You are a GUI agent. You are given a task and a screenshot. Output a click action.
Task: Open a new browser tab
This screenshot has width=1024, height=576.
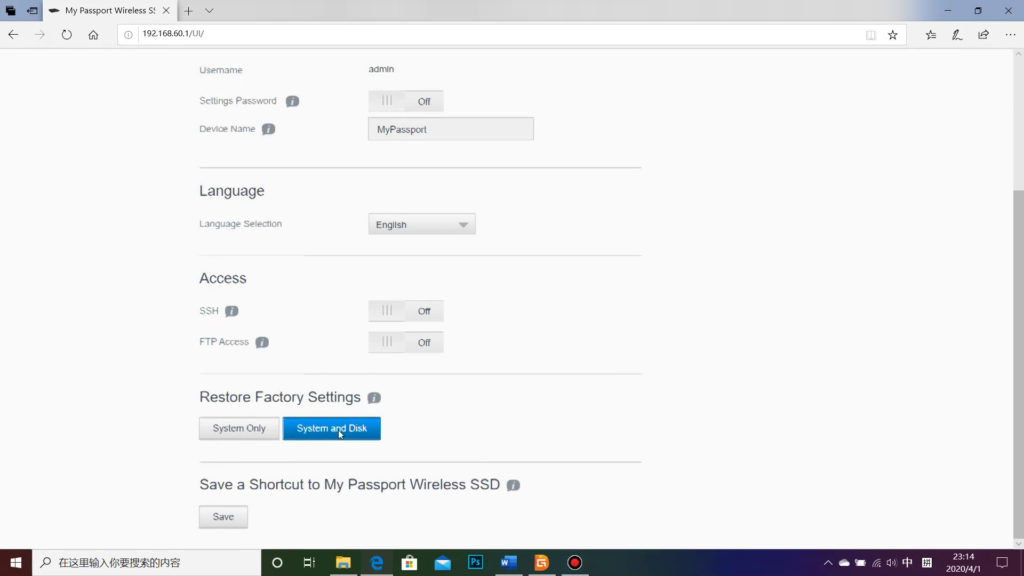click(x=188, y=10)
